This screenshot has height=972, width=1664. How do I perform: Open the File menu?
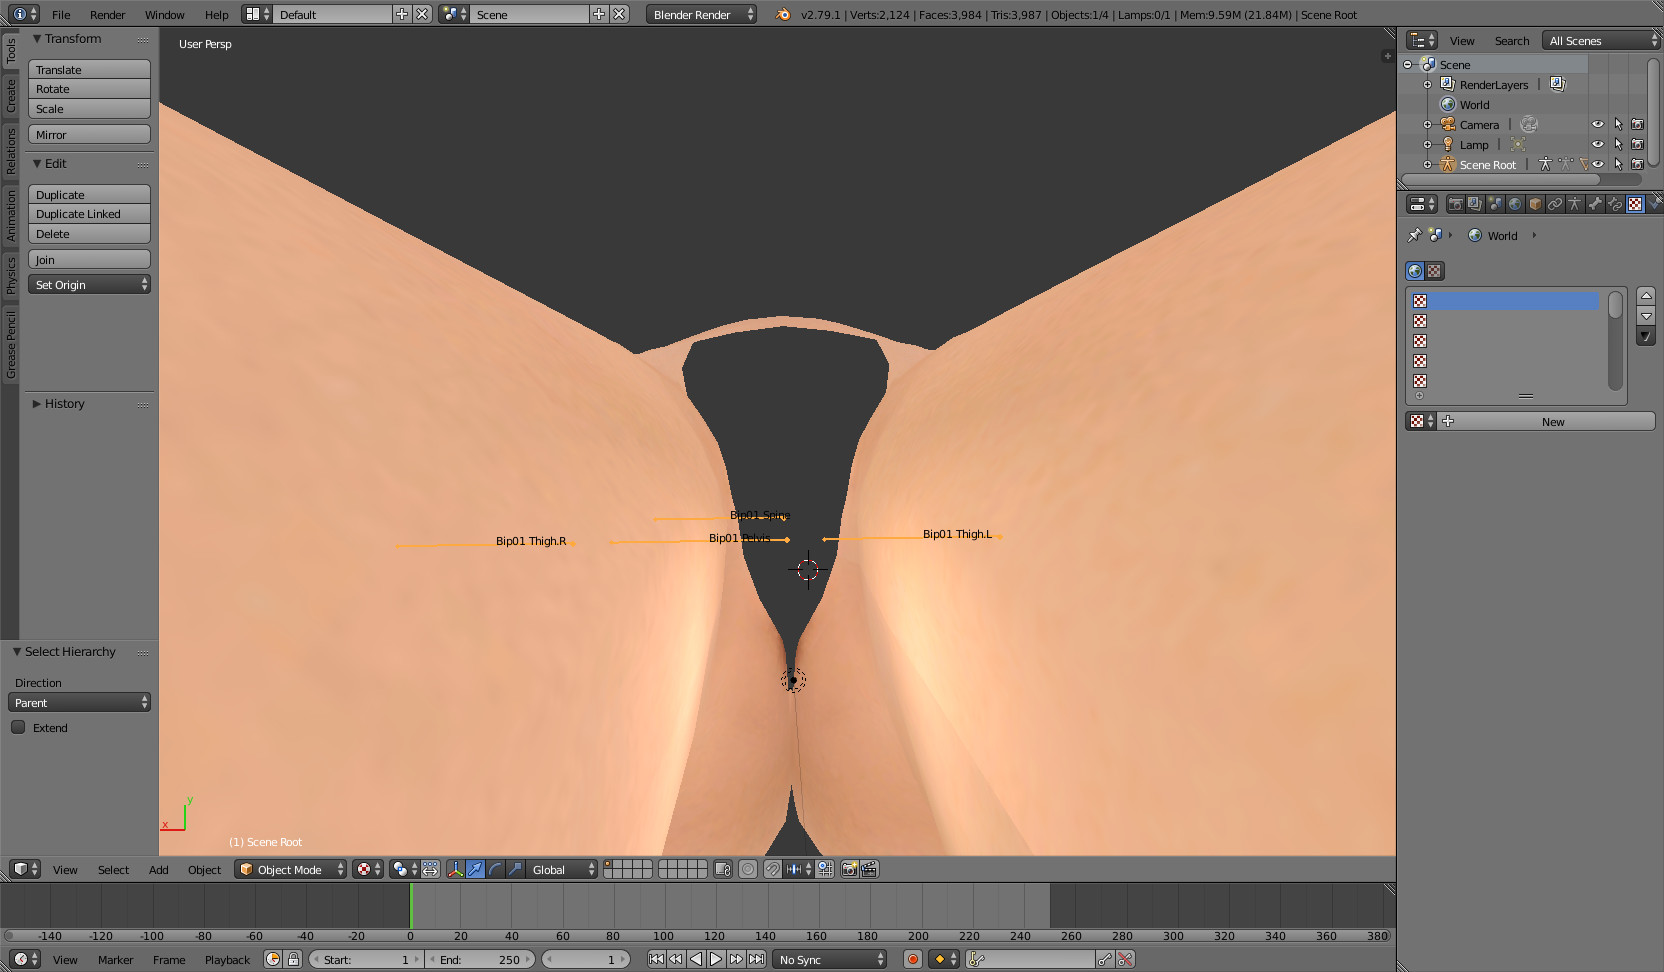[x=61, y=15]
